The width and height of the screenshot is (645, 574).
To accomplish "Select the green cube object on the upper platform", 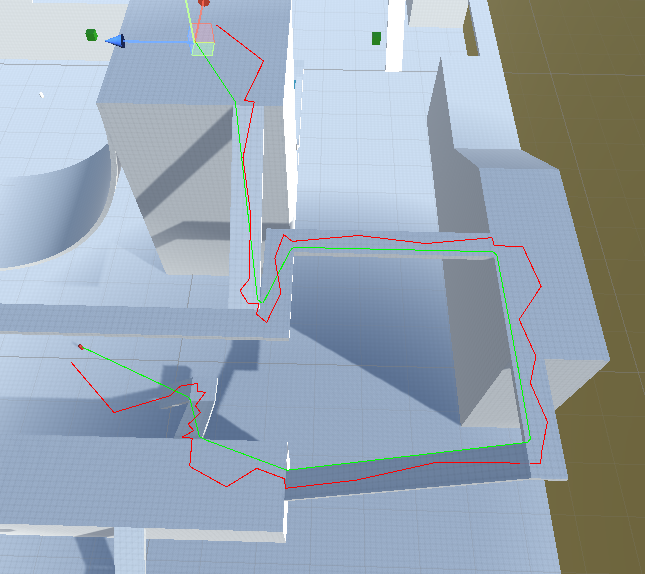I will [x=376, y=38].
